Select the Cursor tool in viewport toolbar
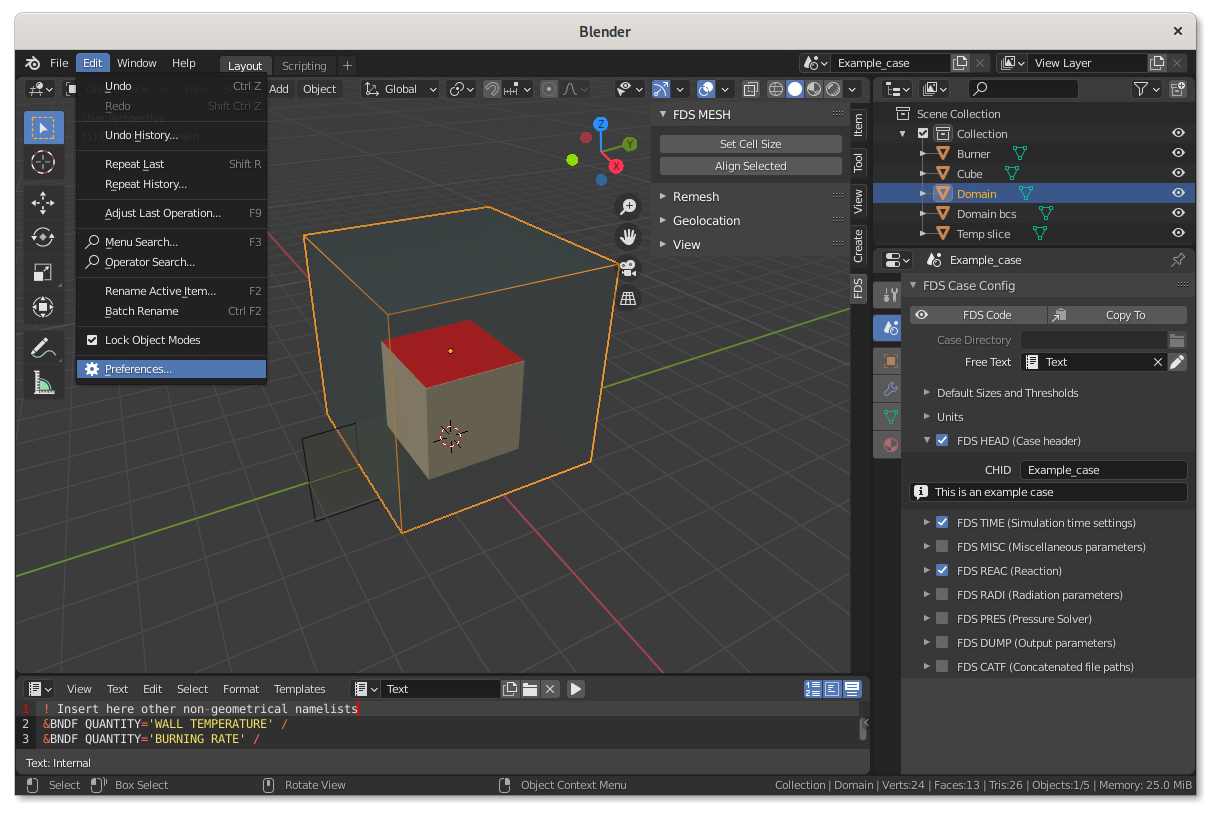The width and height of the screenshot is (1215, 814). coord(43,162)
